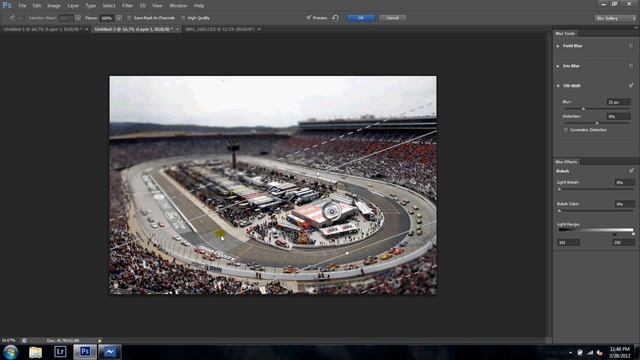Collapse the right panel dock arrows
Screen dimensions: 640x360
coord(636,27)
